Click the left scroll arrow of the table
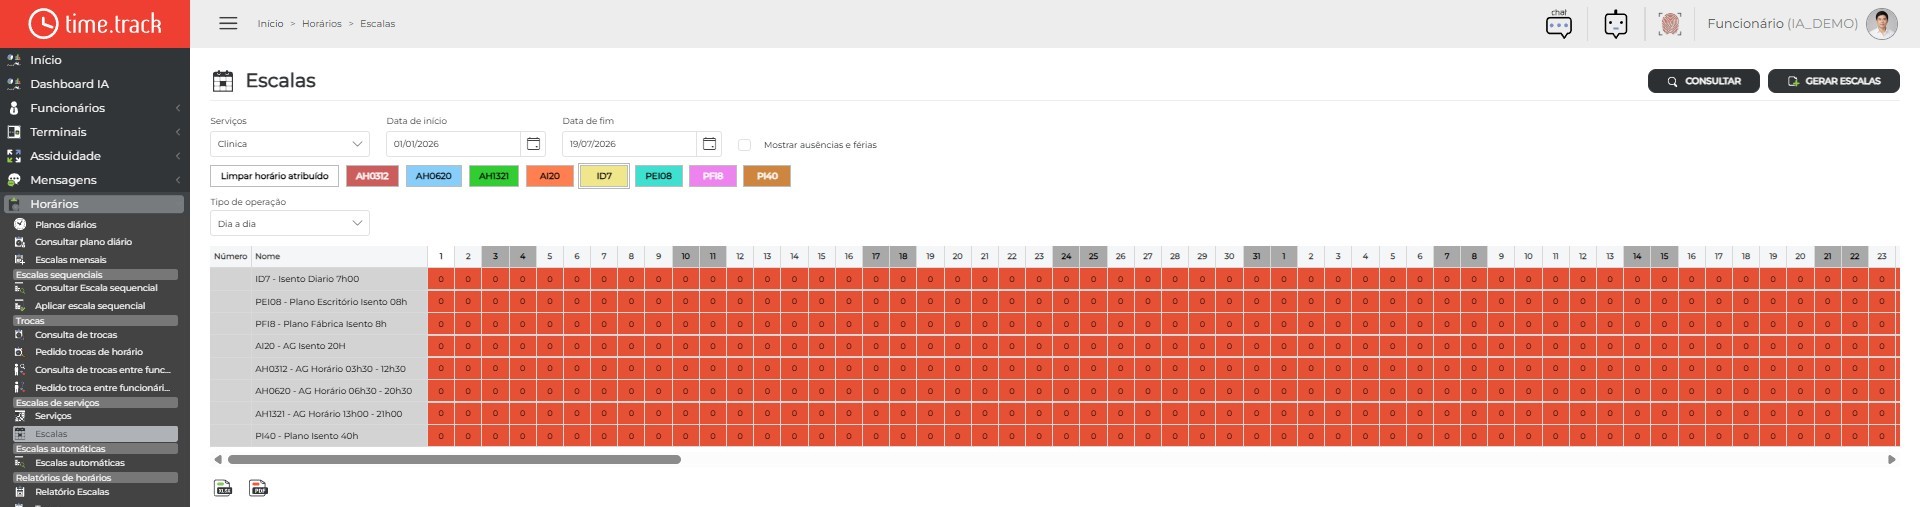Viewport: 1920px width, 507px height. coord(218,460)
